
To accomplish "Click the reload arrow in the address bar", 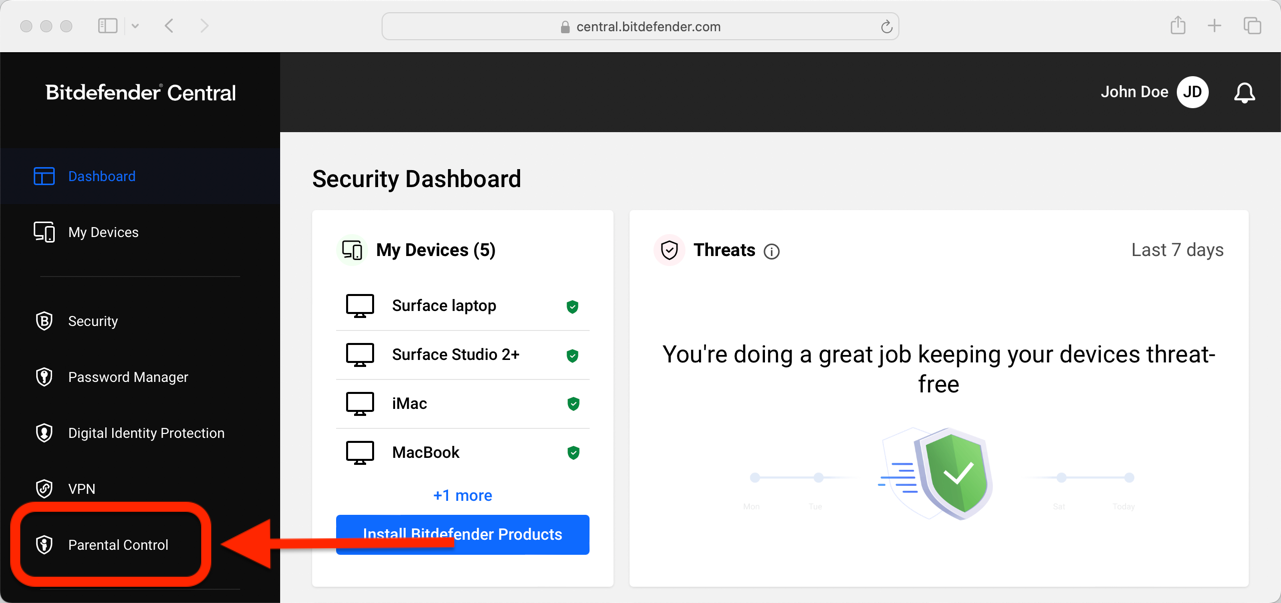I will pyautogui.click(x=886, y=26).
